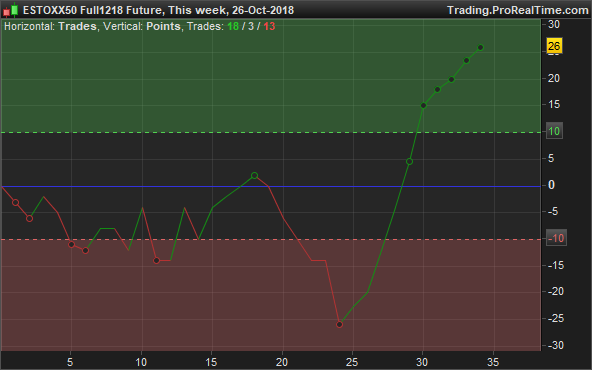The width and height of the screenshot is (592, 370).
Task: Click the data point at trade 31 near 18
Action: (438, 90)
